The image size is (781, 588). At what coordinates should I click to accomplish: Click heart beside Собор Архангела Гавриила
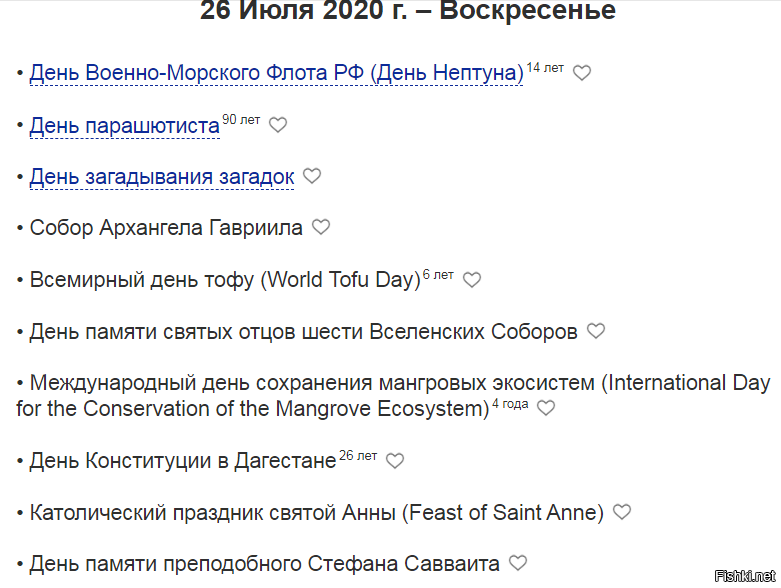321,227
